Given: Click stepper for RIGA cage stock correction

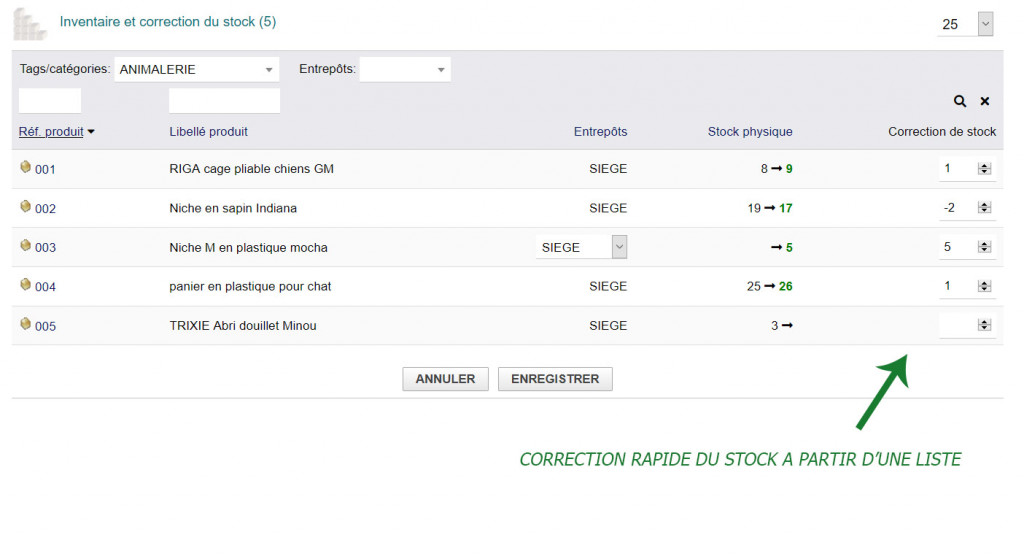Looking at the screenshot, I should tap(984, 169).
